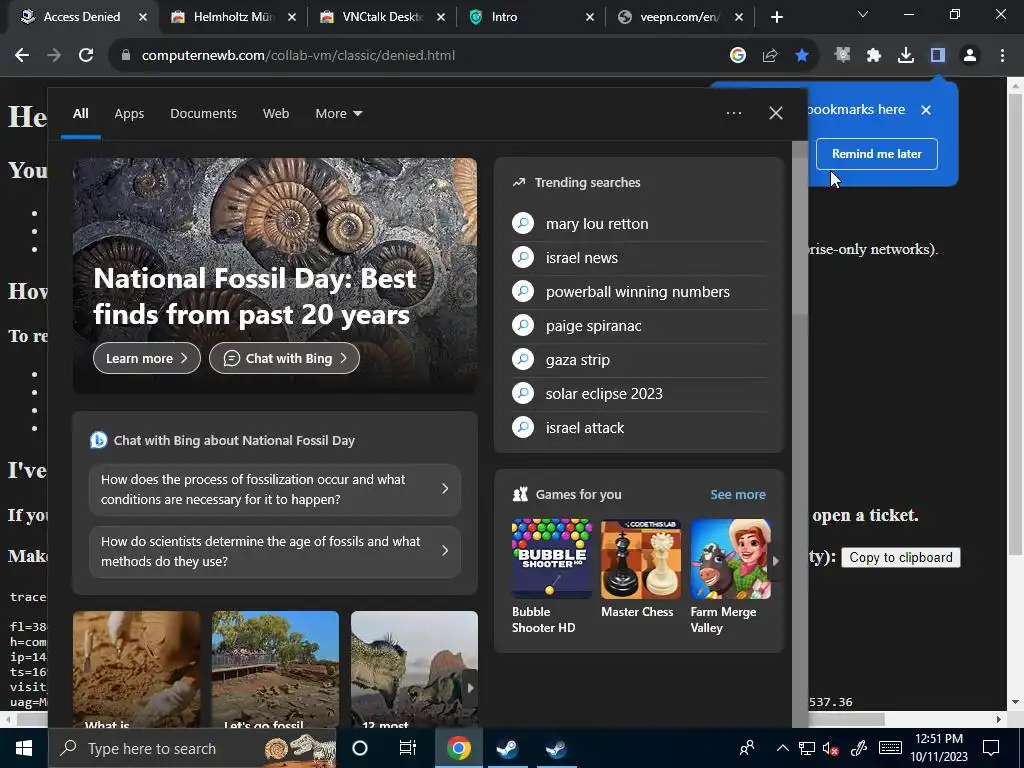The height and width of the screenshot is (768, 1024).
Task: Open Chrome three-dot menu
Action: [1002, 56]
